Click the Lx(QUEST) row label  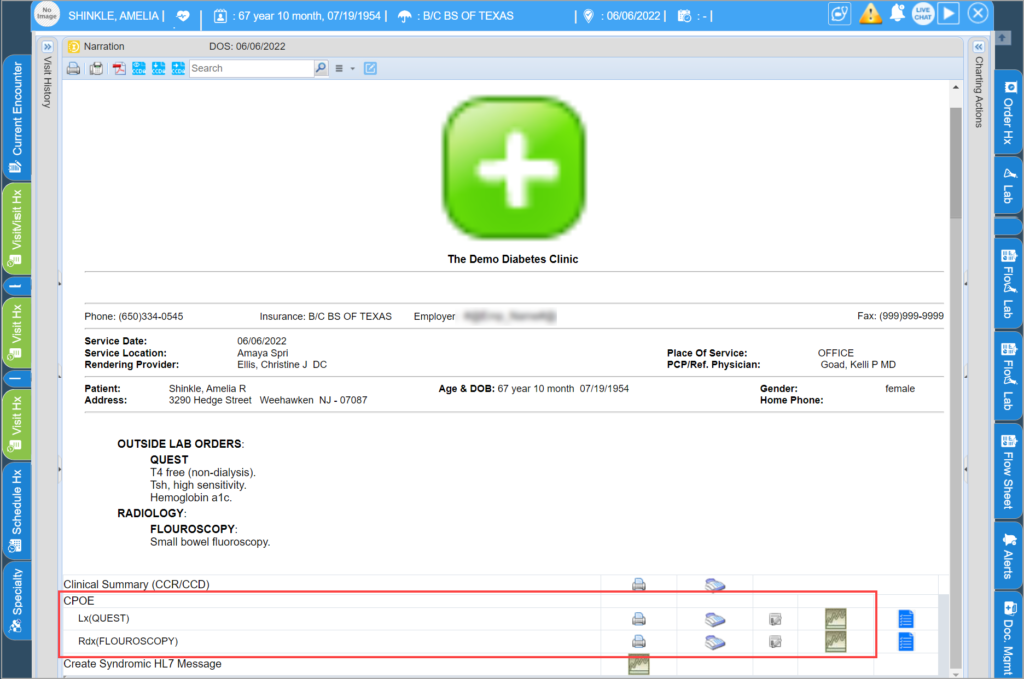click(104, 618)
